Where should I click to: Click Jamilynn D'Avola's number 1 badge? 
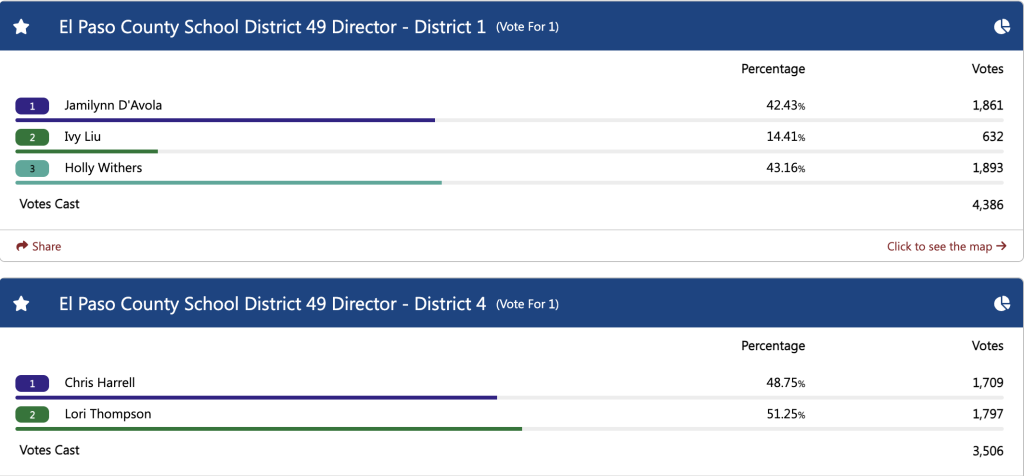coord(32,105)
